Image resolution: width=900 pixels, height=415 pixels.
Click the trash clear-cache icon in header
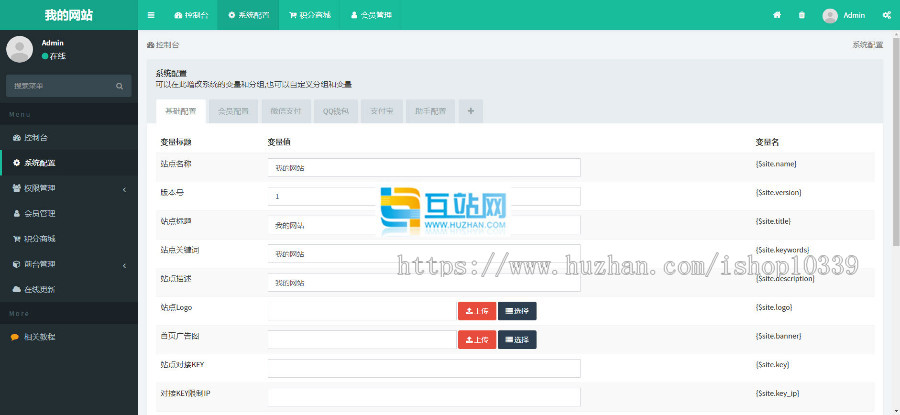pyautogui.click(x=801, y=15)
